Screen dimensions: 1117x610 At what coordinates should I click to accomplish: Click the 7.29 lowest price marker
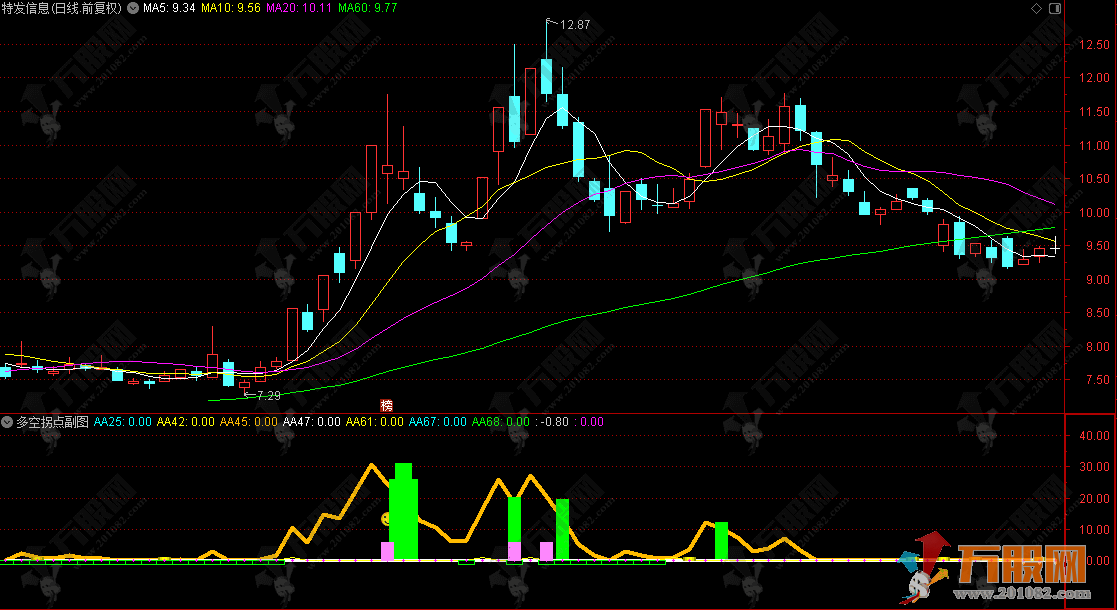click(267, 396)
